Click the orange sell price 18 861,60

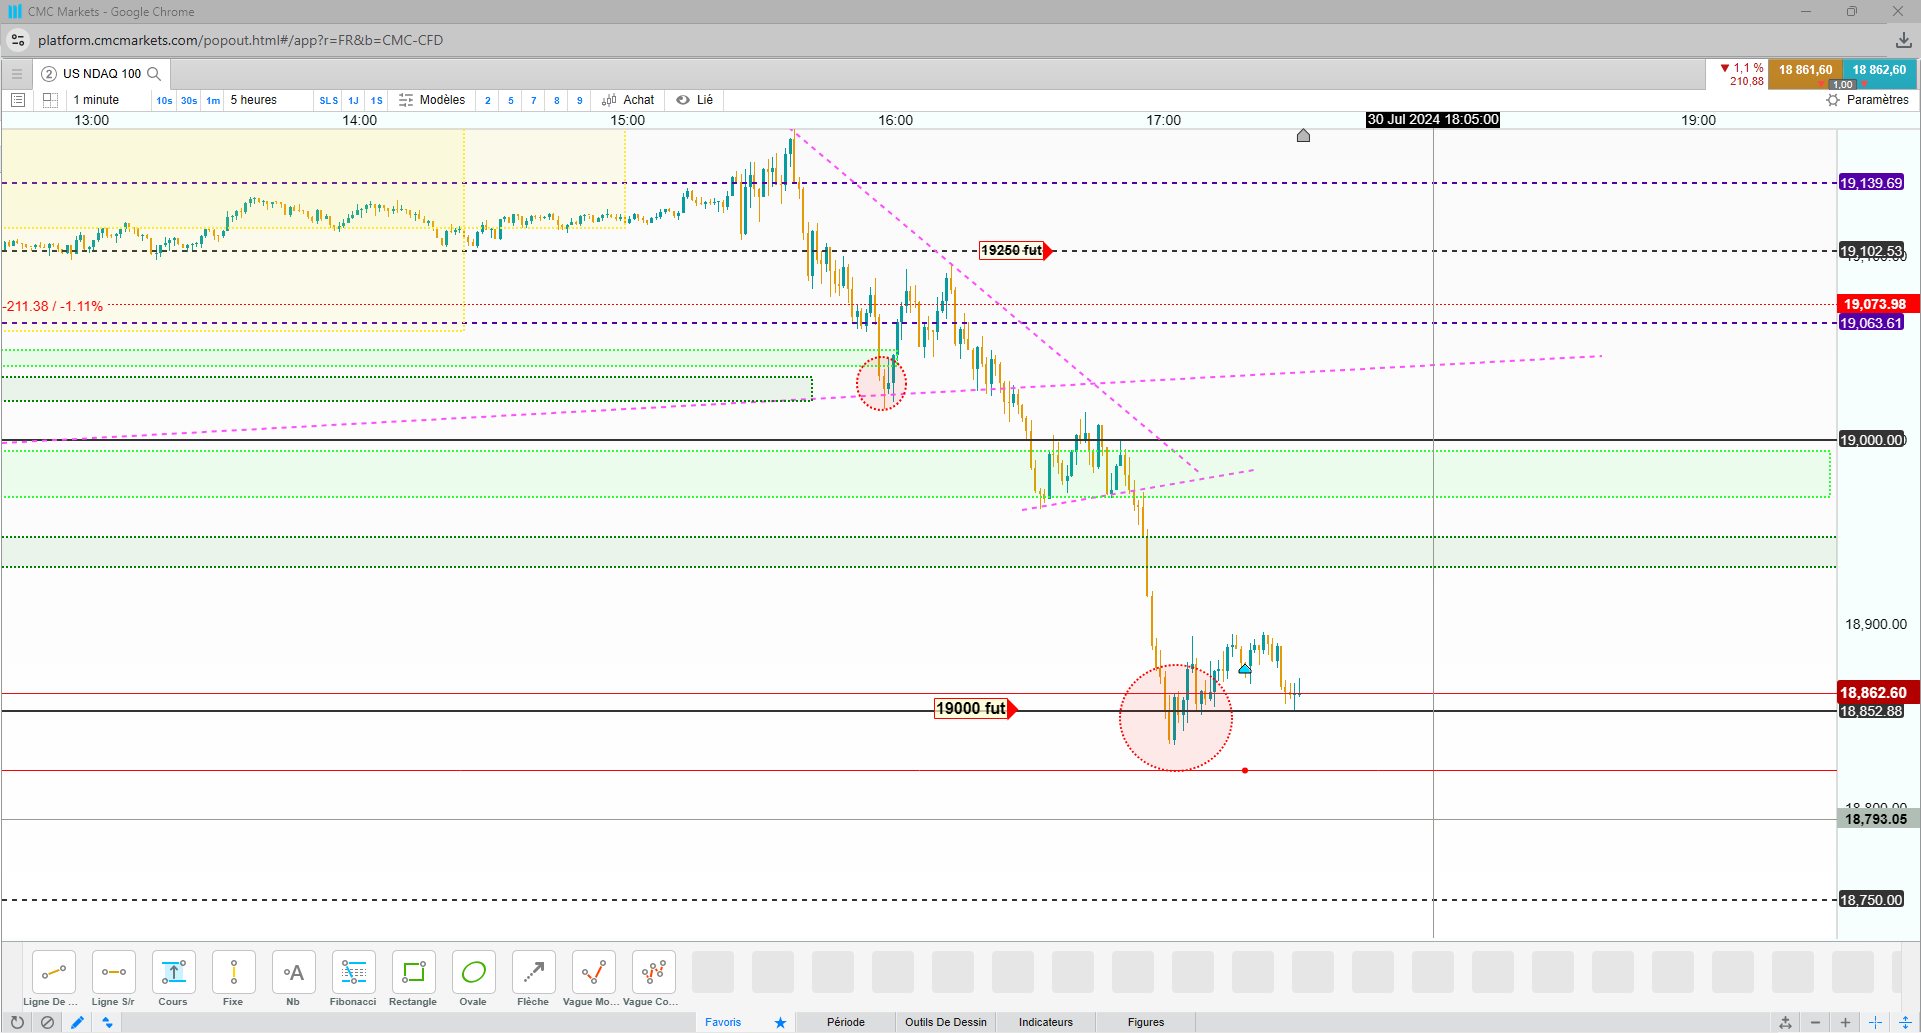(1805, 71)
